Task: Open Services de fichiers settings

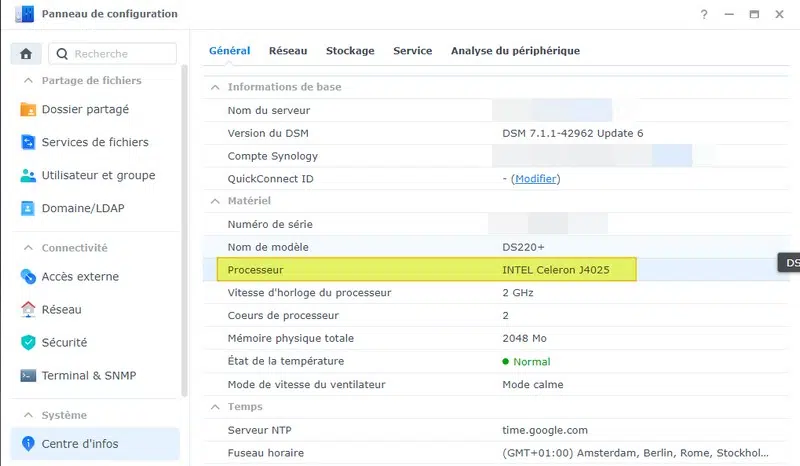Action: click(95, 142)
